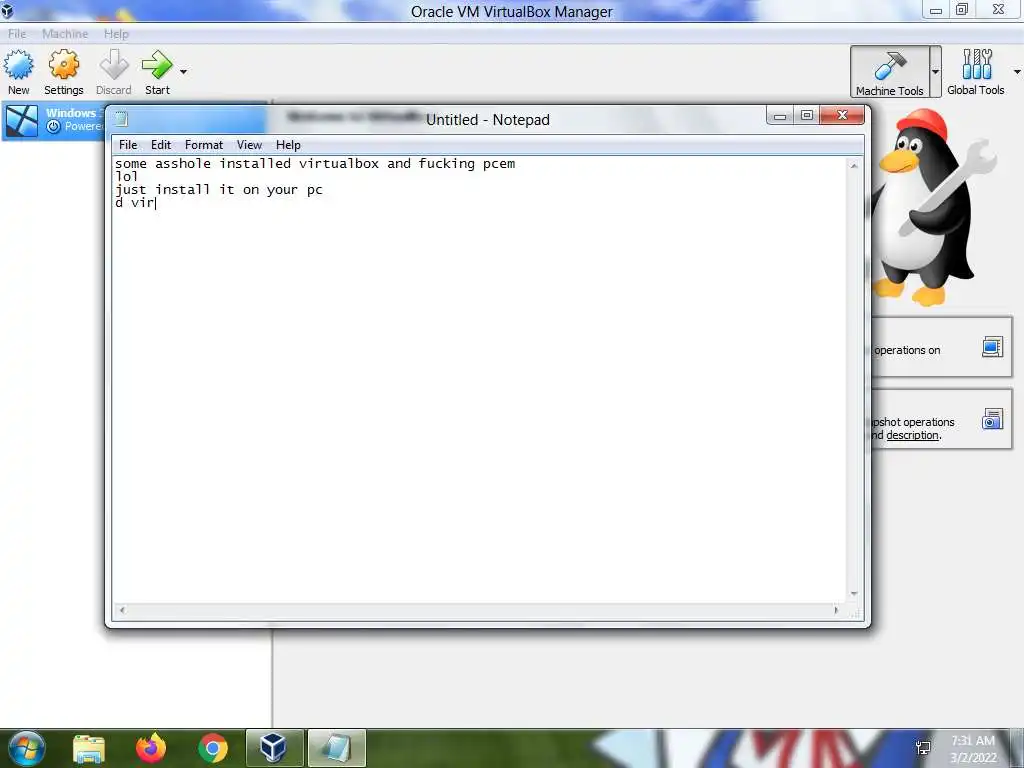1024x768 pixels.
Task: Click Notepad vertical scrollbar down arrow
Action: coord(854,594)
